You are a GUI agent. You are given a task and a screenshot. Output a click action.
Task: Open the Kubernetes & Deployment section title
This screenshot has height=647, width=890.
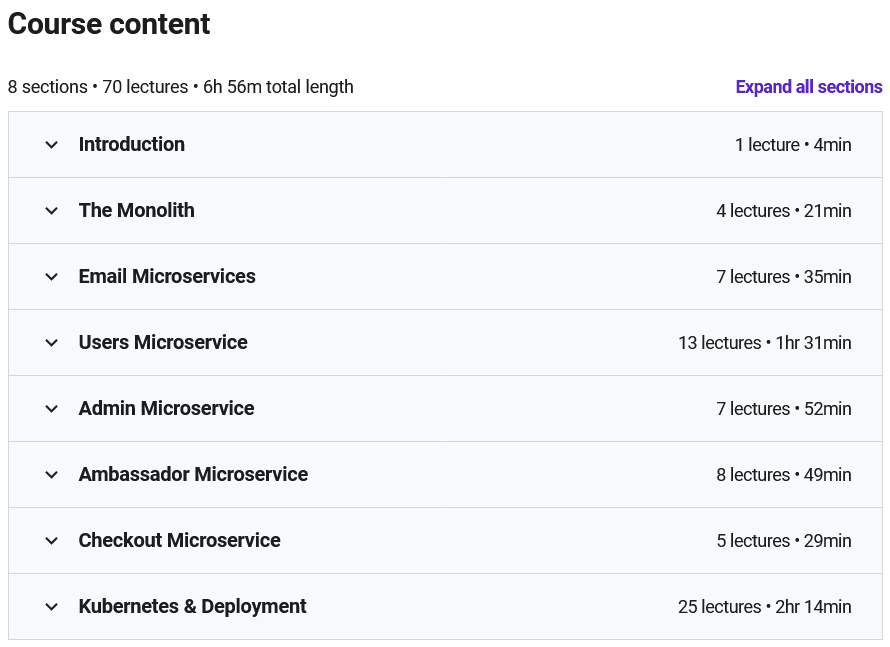coord(192,606)
